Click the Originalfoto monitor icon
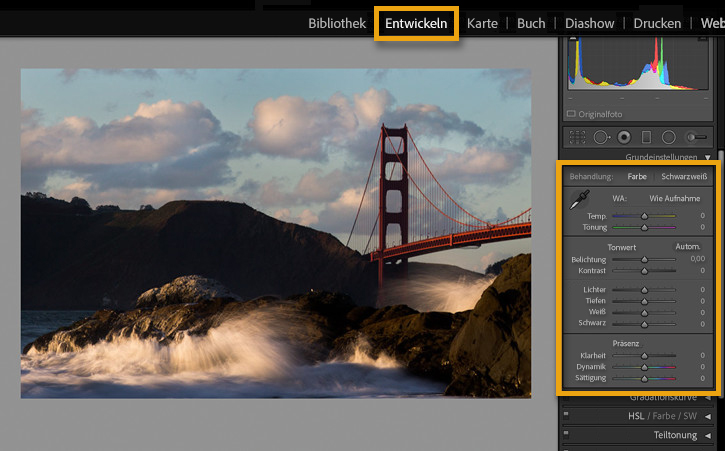Image resolution: width=725 pixels, height=451 pixels. click(571, 114)
